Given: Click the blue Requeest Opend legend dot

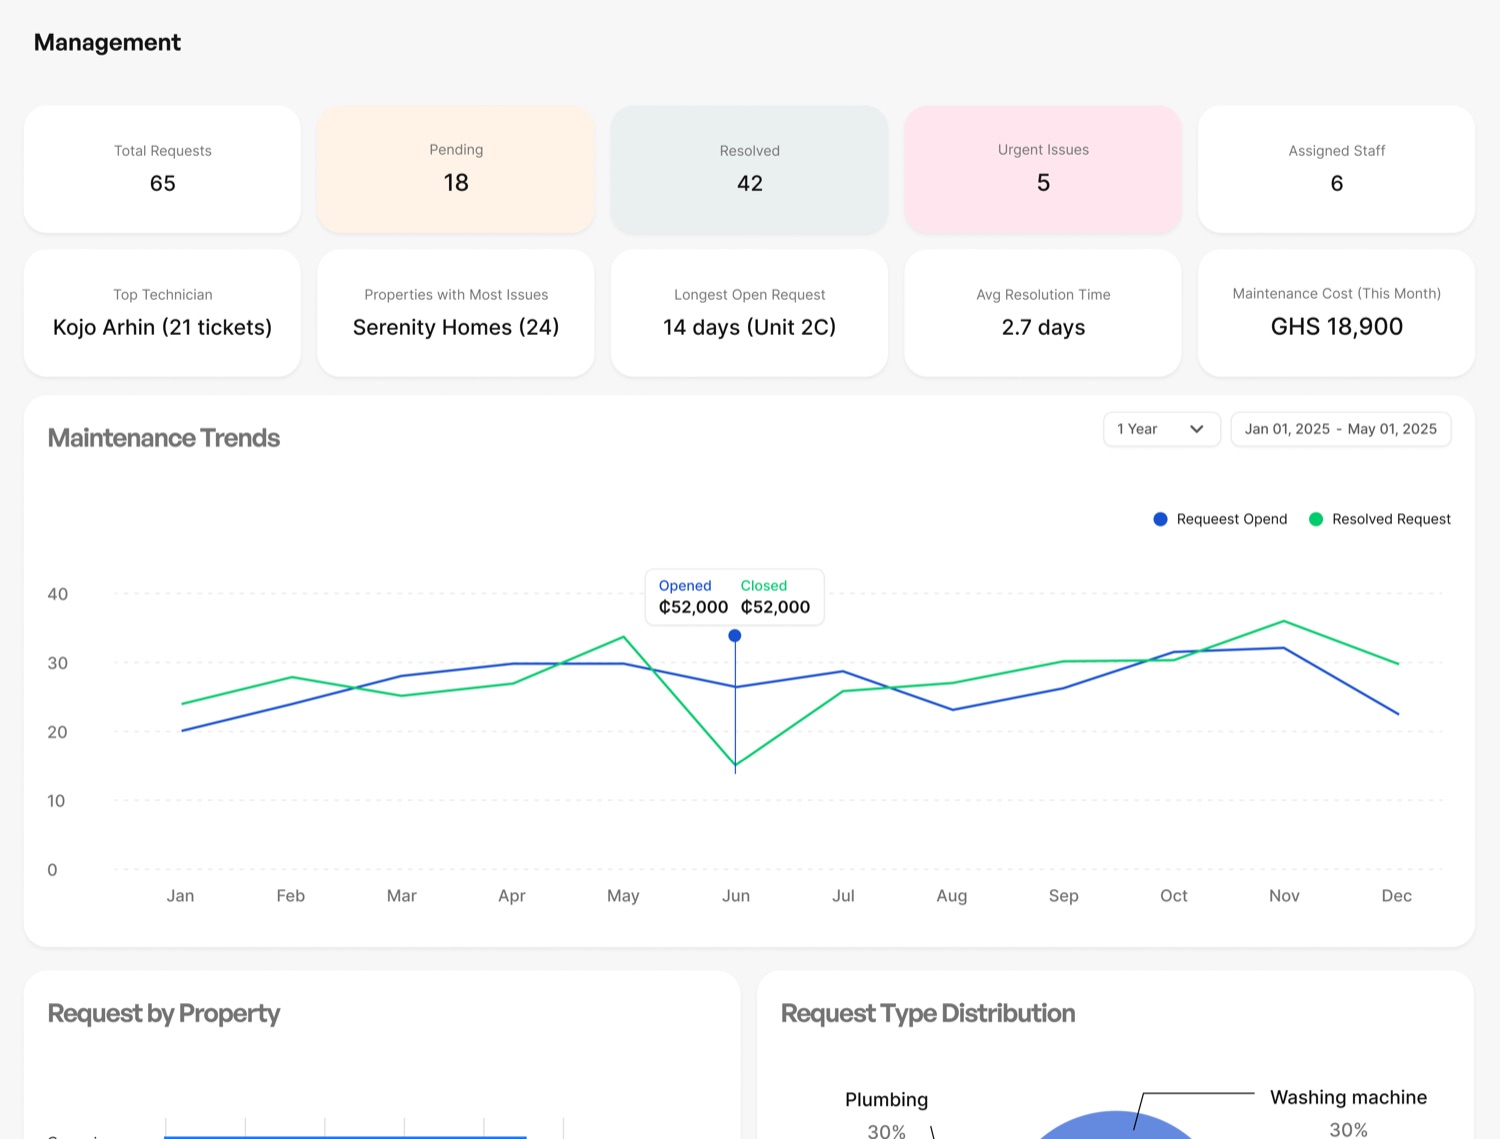Looking at the screenshot, I should pos(1160,519).
